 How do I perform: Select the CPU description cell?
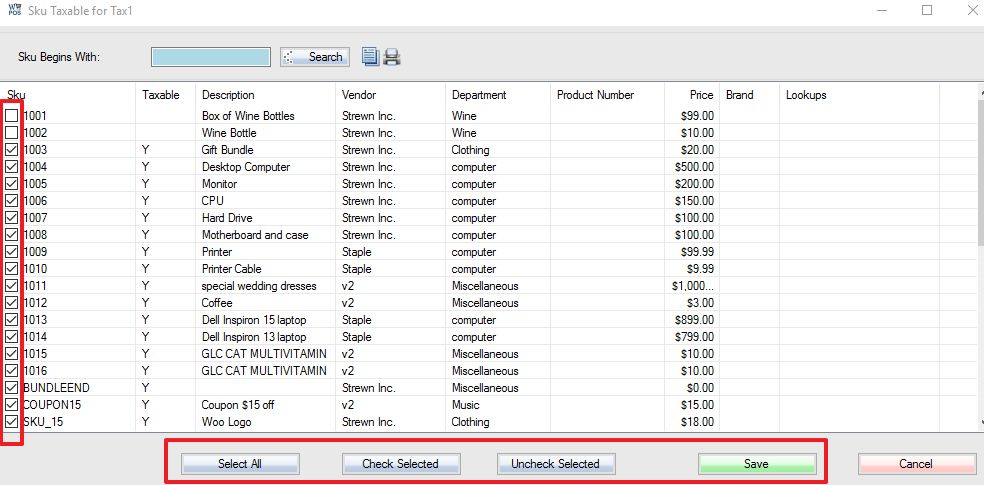coord(213,200)
